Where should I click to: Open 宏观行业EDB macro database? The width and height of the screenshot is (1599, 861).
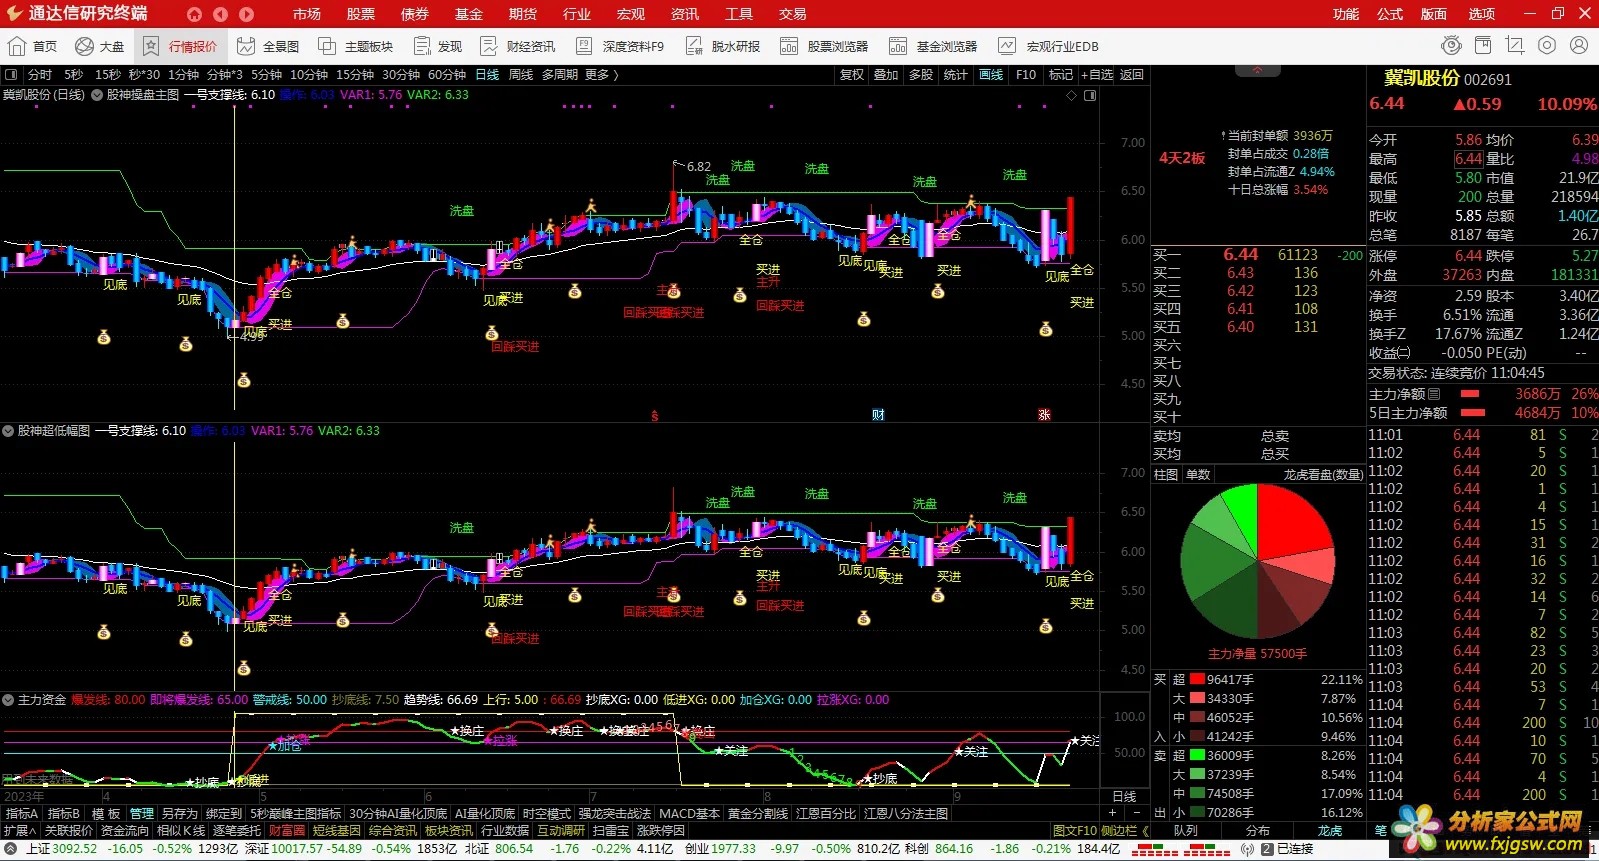[x=1049, y=46]
